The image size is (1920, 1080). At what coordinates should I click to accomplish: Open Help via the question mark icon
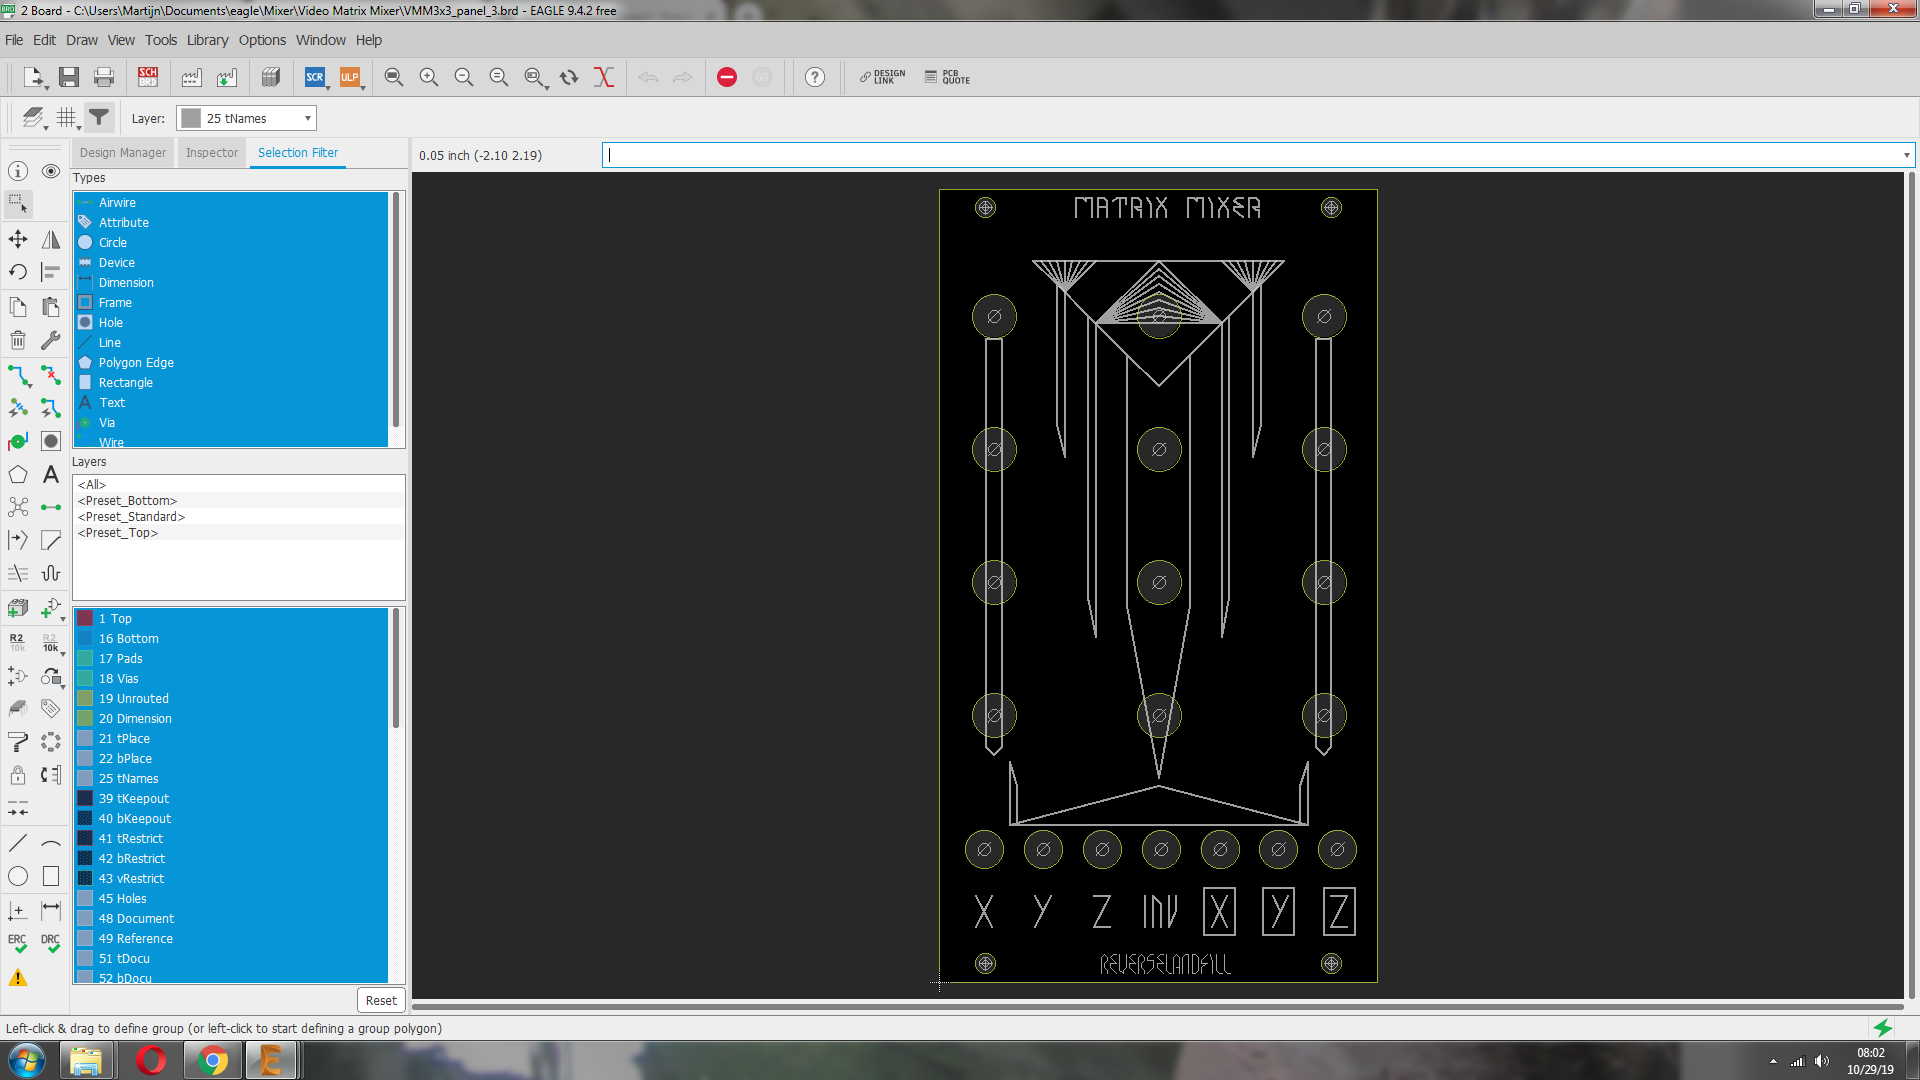815,77
